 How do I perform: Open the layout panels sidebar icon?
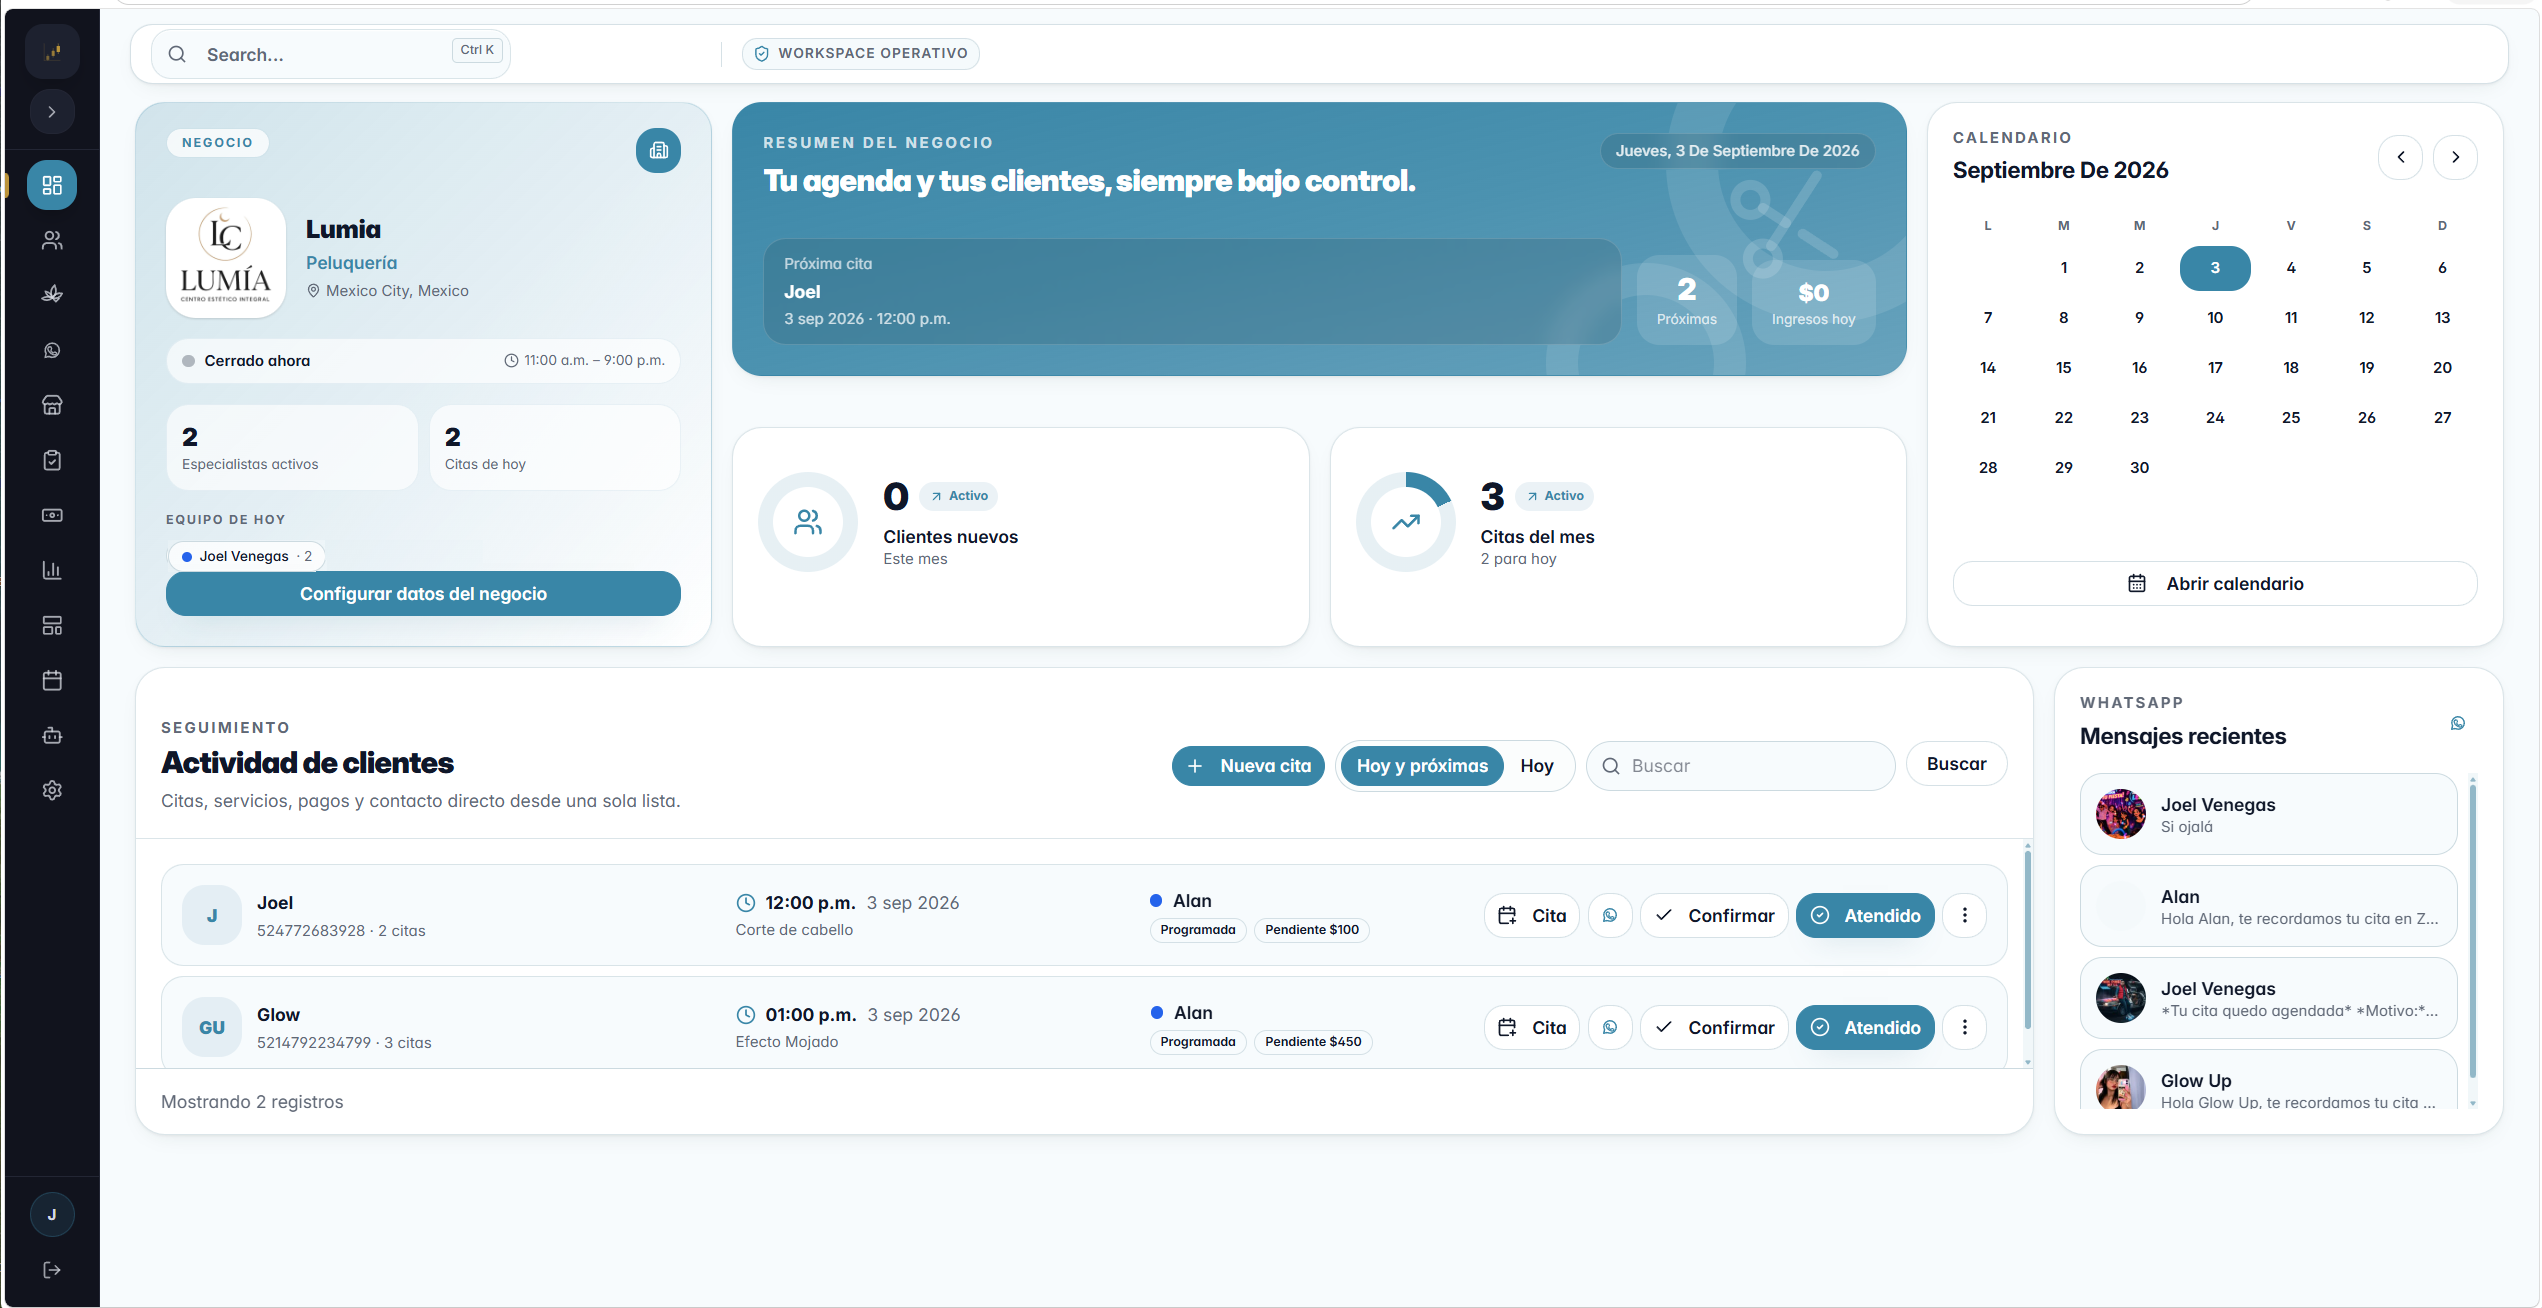point(52,625)
